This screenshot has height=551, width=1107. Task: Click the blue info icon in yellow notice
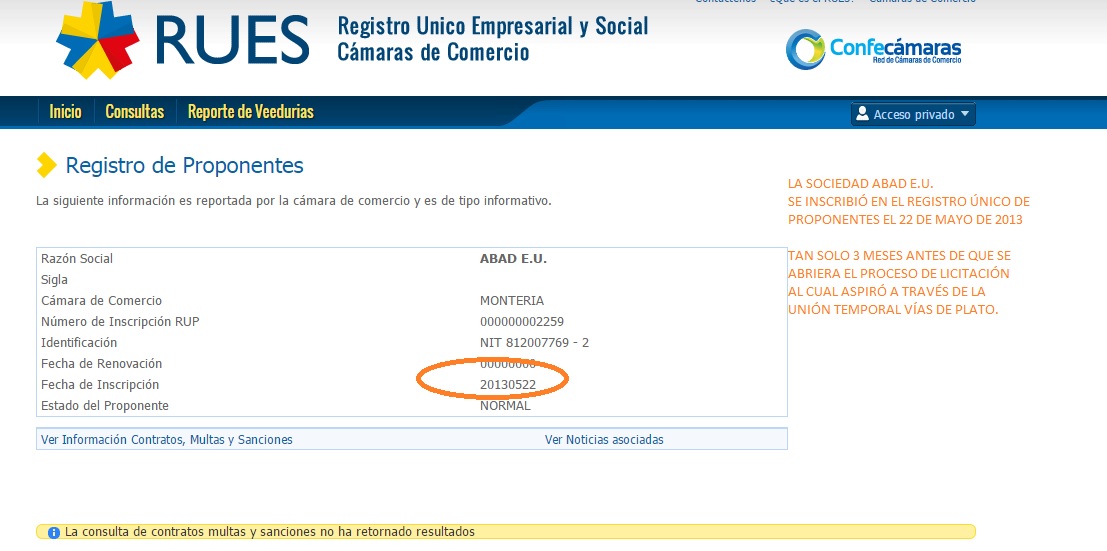tap(54, 532)
